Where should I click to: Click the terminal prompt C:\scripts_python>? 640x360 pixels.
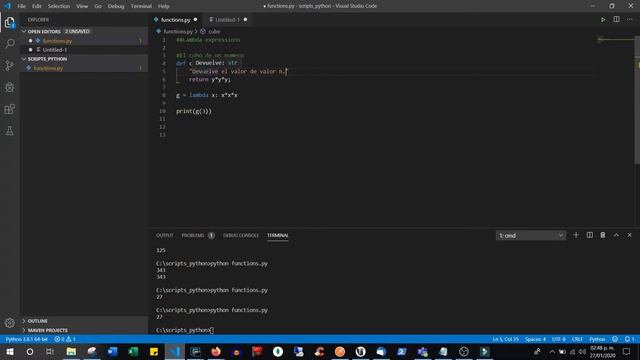coord(183,330)
